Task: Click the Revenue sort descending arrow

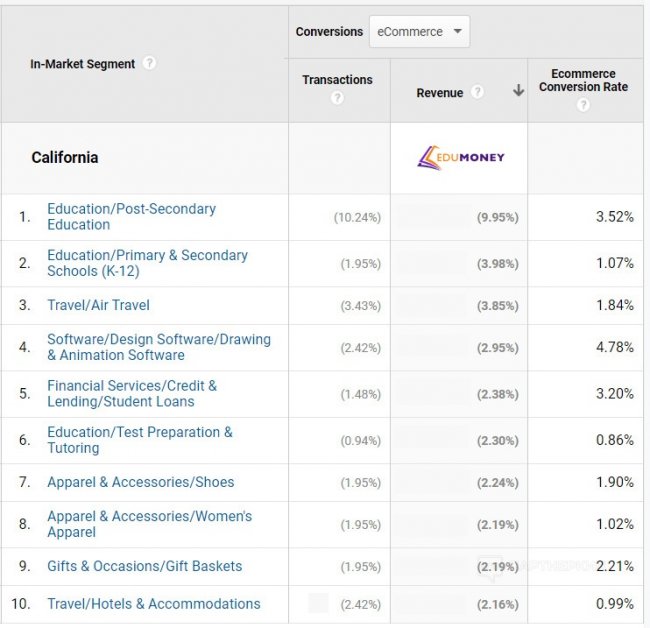Action: (x=518, y=91)
